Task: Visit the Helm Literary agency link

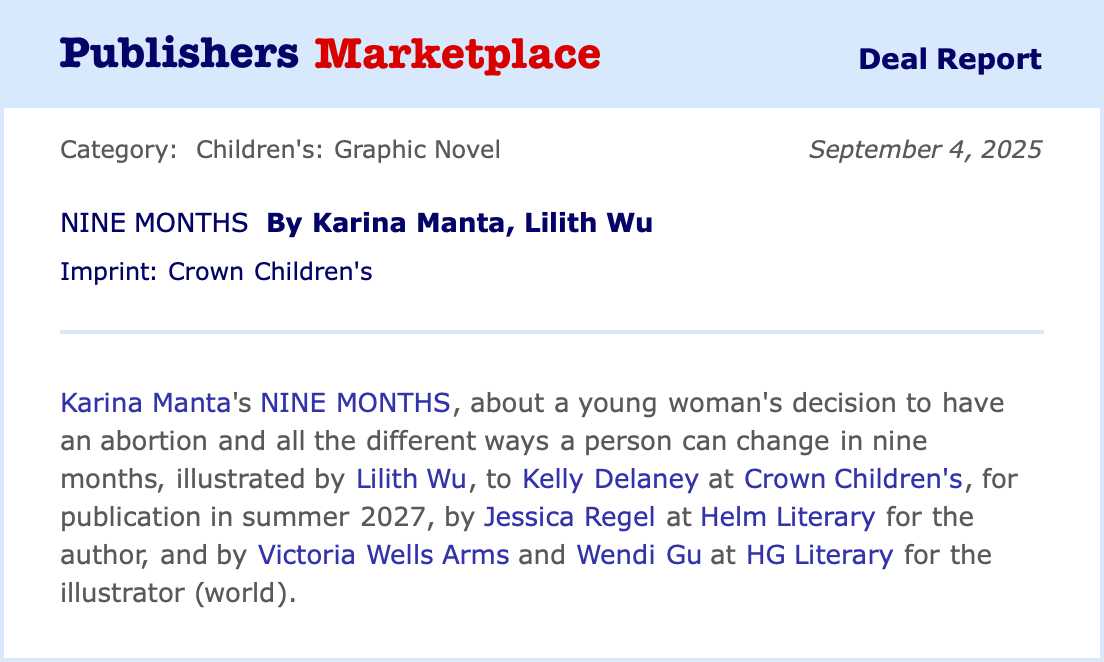Action: pos(787,517)
